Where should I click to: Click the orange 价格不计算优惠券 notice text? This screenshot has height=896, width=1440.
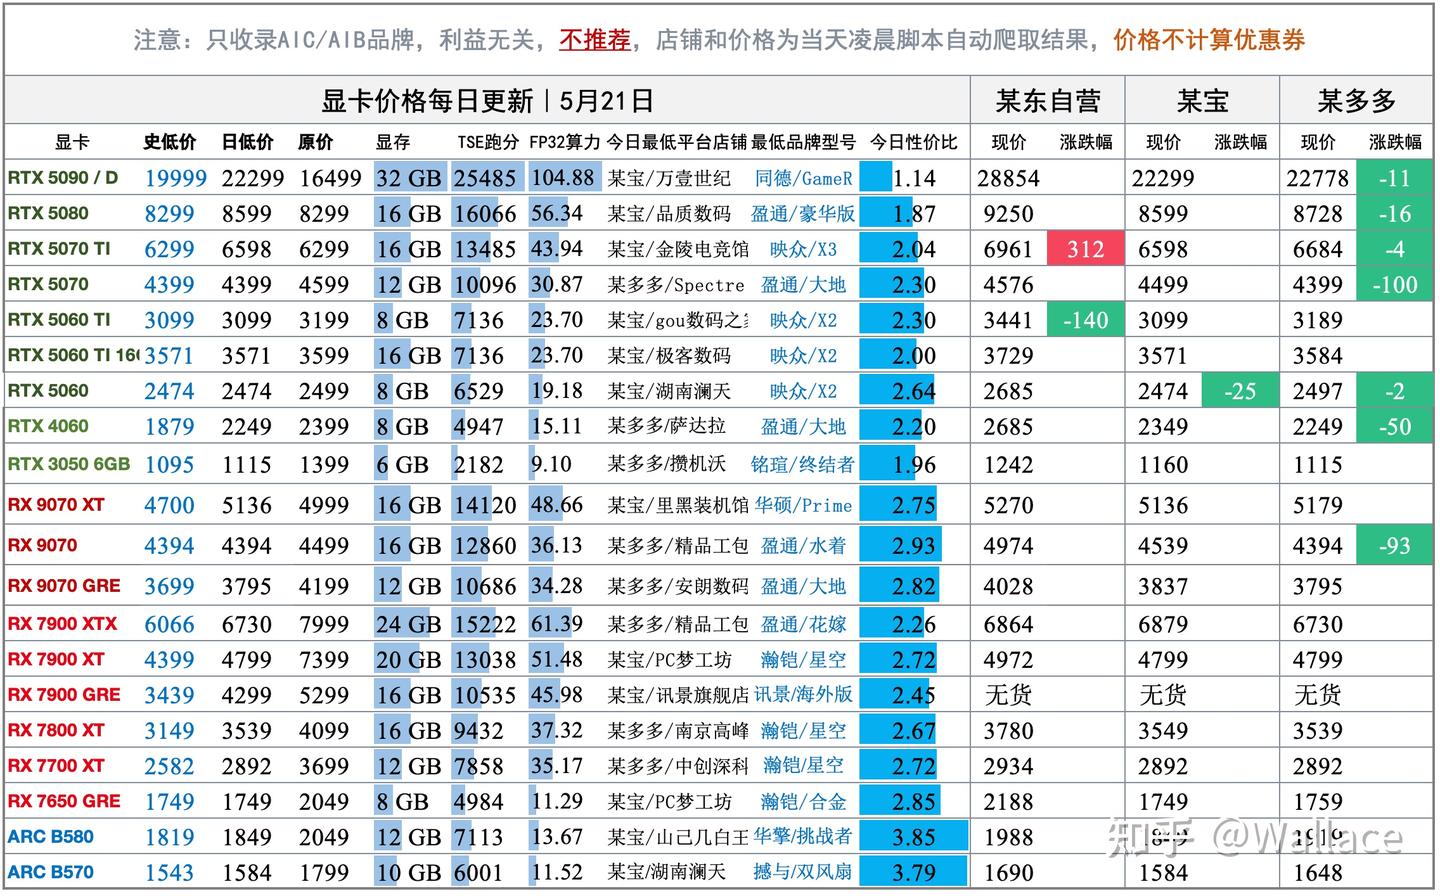1209,40
